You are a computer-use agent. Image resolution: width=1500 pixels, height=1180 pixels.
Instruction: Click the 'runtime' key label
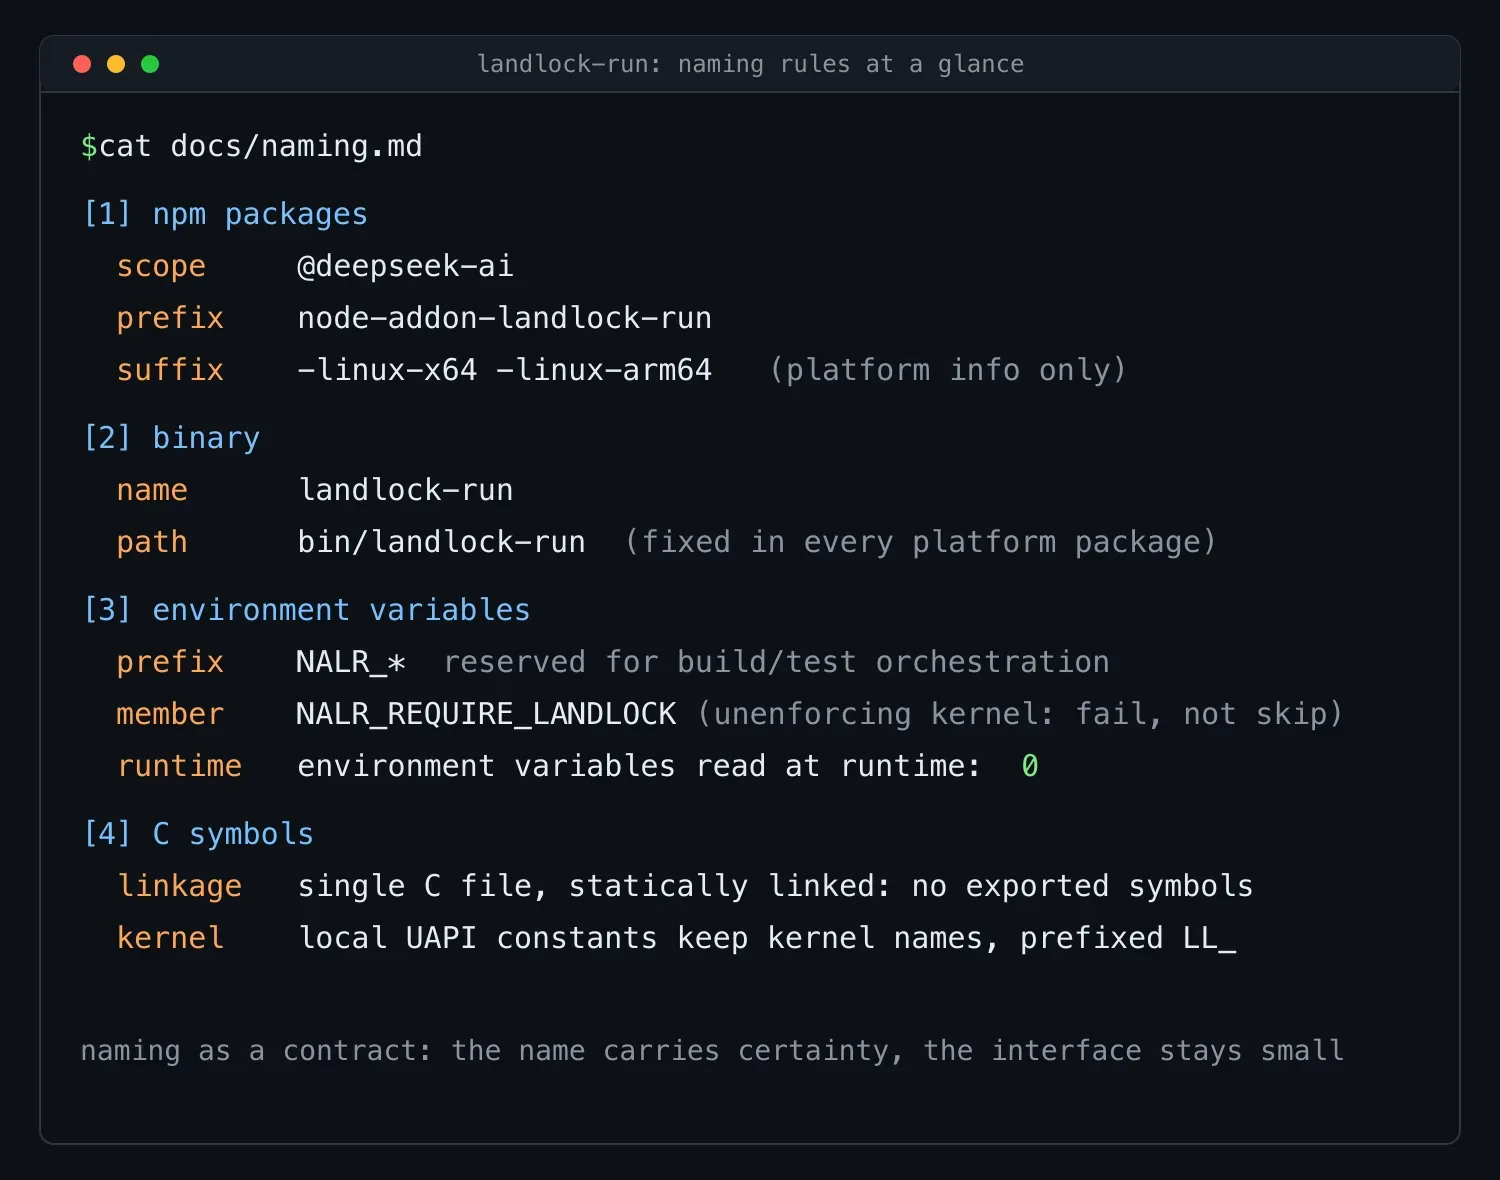[x=179, y=766]
